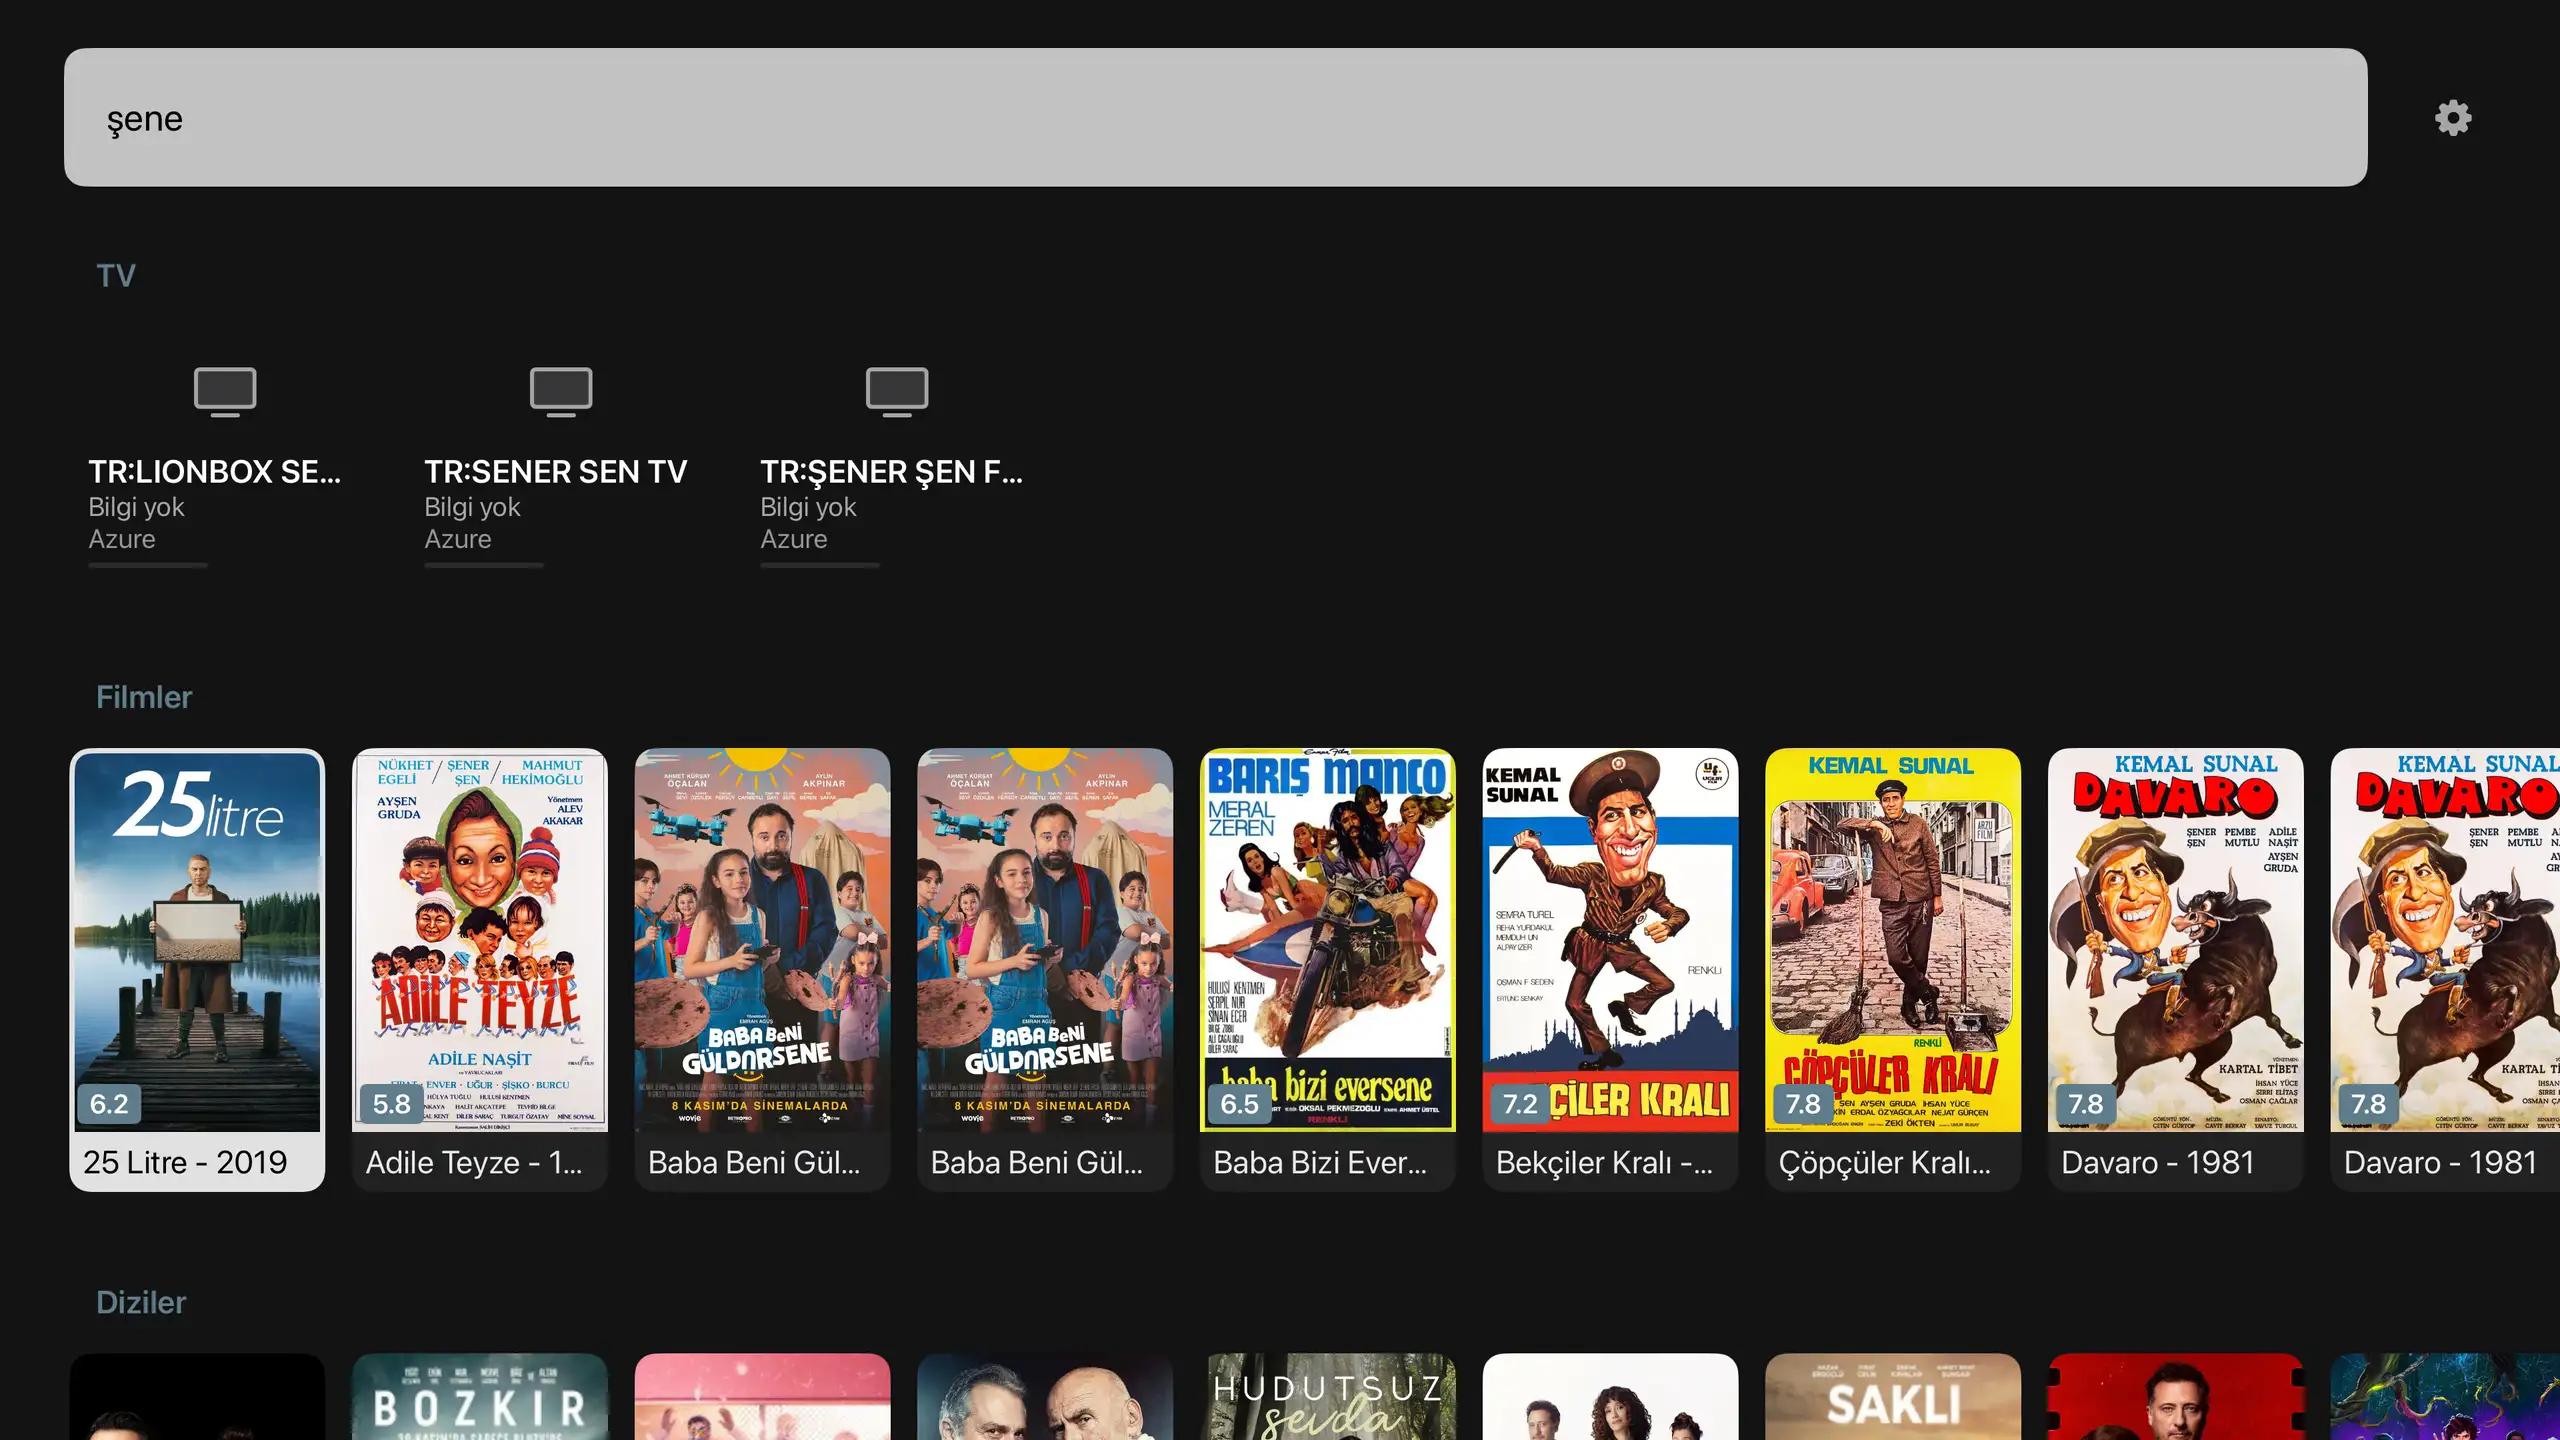Viewport: 2560px width, 1440px height.
Task: Select the "Adile Teyze - 1..." title
Action: (473, 1162)
